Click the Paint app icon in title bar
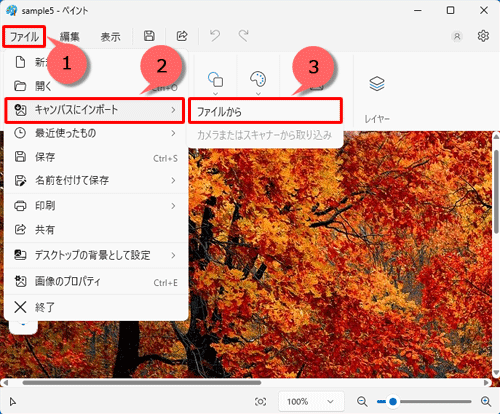Screen dimensions: 500x414 click(x=11, y=10)
